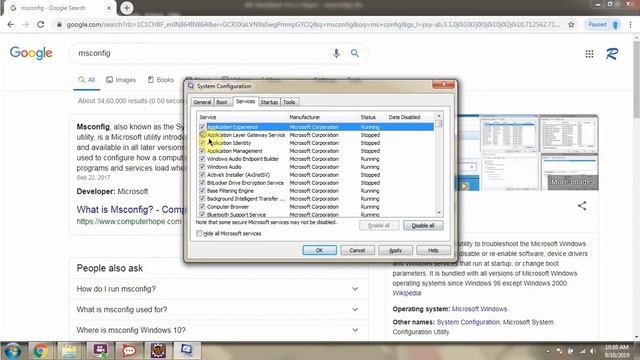Click the volume speaker tray icon
This screenshot has width=640, height=360.
pyautogui.click(x=593, y=351)
